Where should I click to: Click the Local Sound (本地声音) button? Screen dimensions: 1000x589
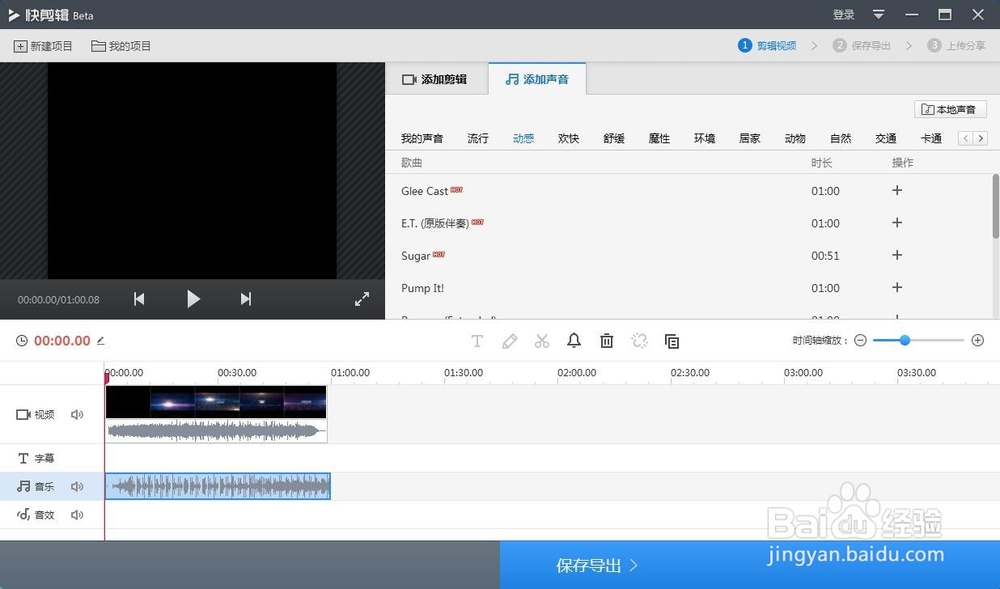point(950,110)
